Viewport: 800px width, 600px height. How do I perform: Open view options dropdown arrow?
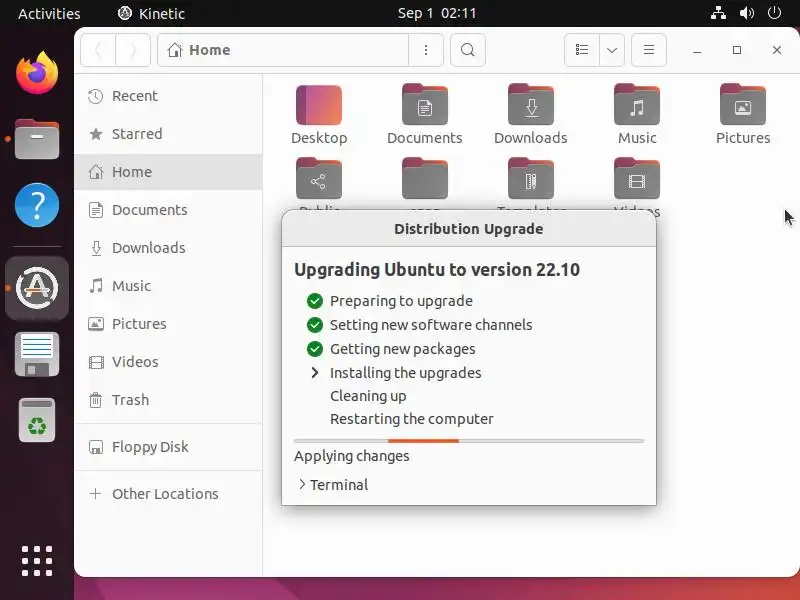(612, 50)
